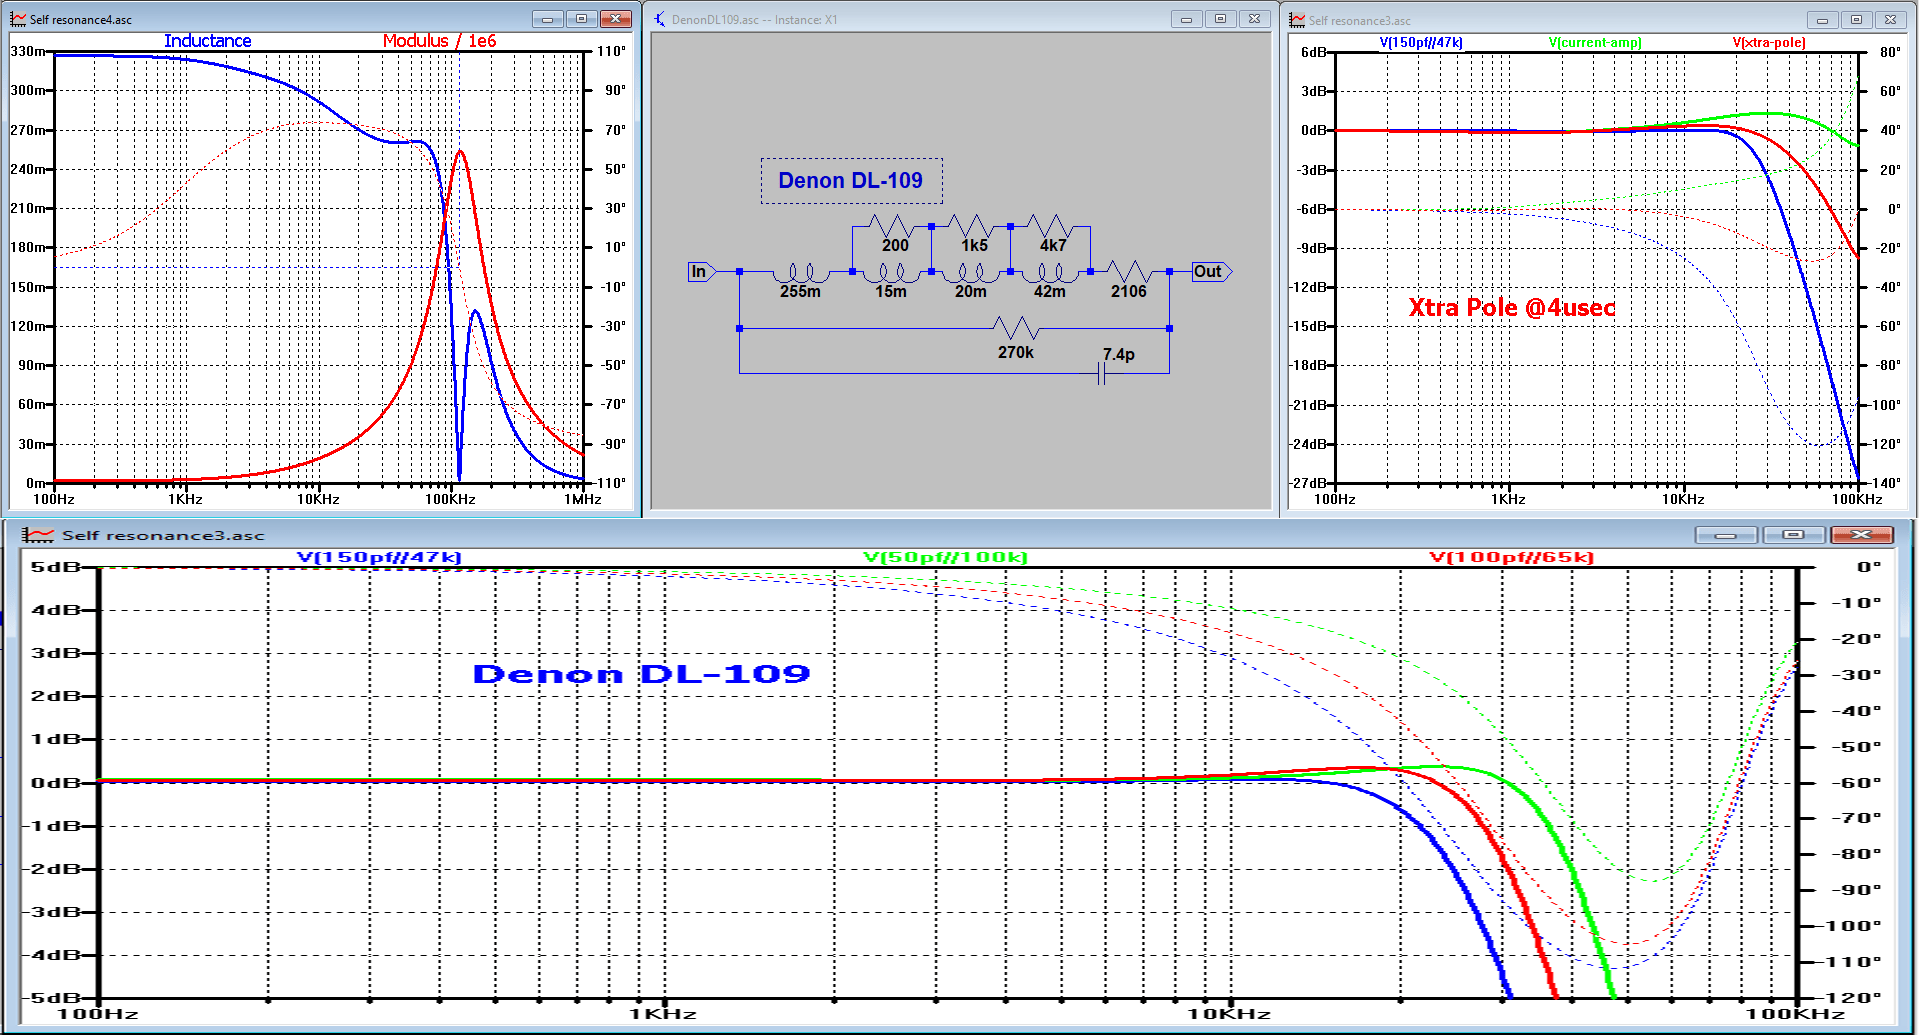Click the 6dB axis label in top-right plot
Screen dimensions: 1920x1036
point(1313,52)
